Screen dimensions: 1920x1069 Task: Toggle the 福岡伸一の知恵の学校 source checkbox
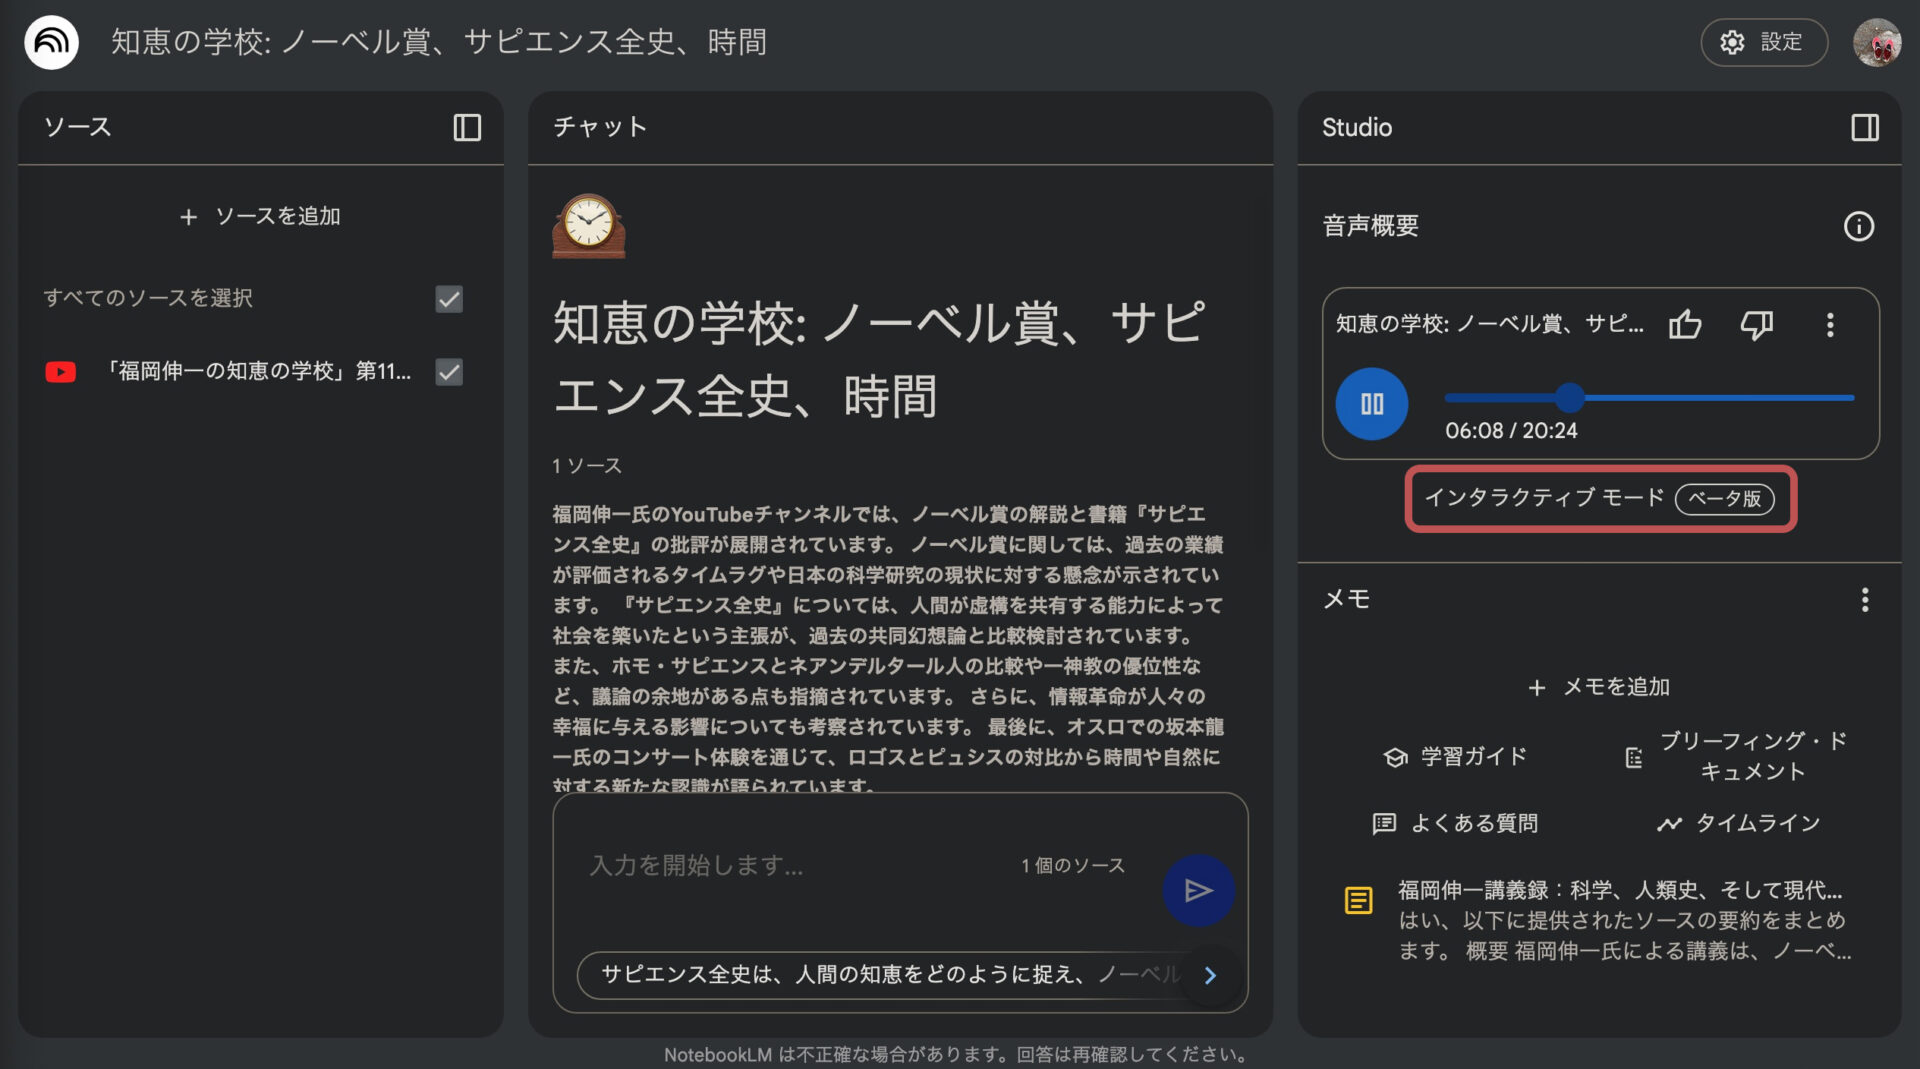[449, 372]
